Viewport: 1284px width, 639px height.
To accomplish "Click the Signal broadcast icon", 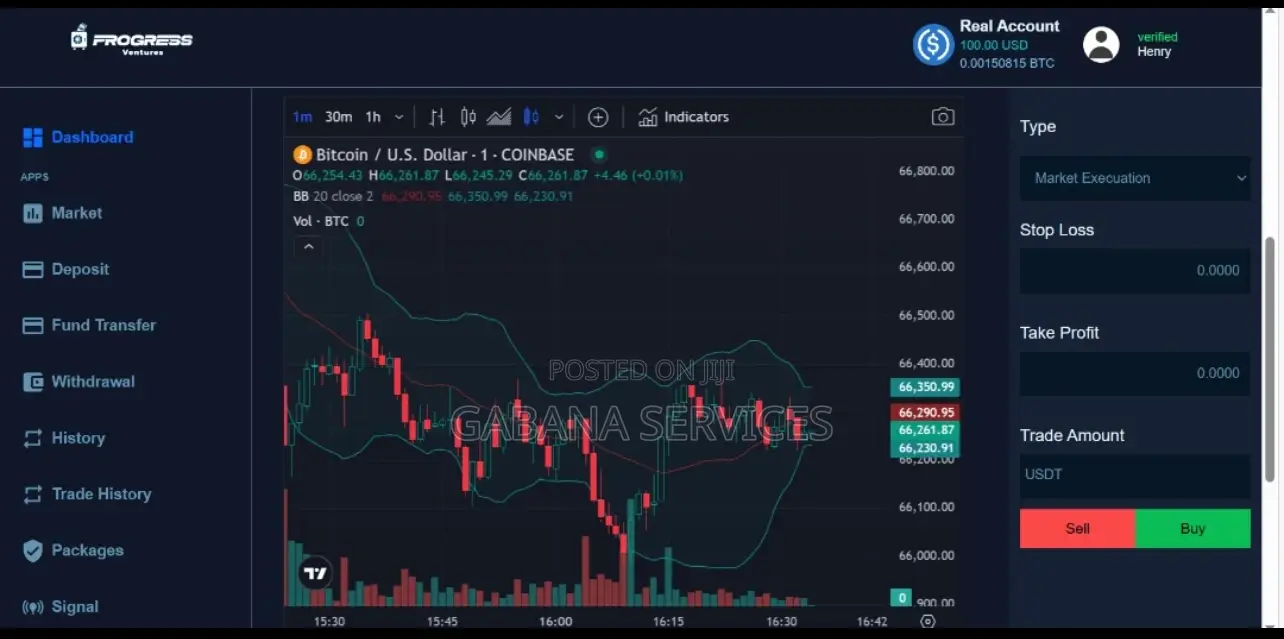I will coord(33,606).
